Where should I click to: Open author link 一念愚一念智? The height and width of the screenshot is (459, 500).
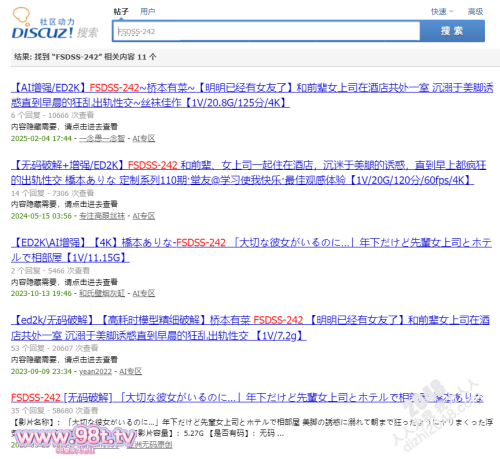click(x=102, y=138)
